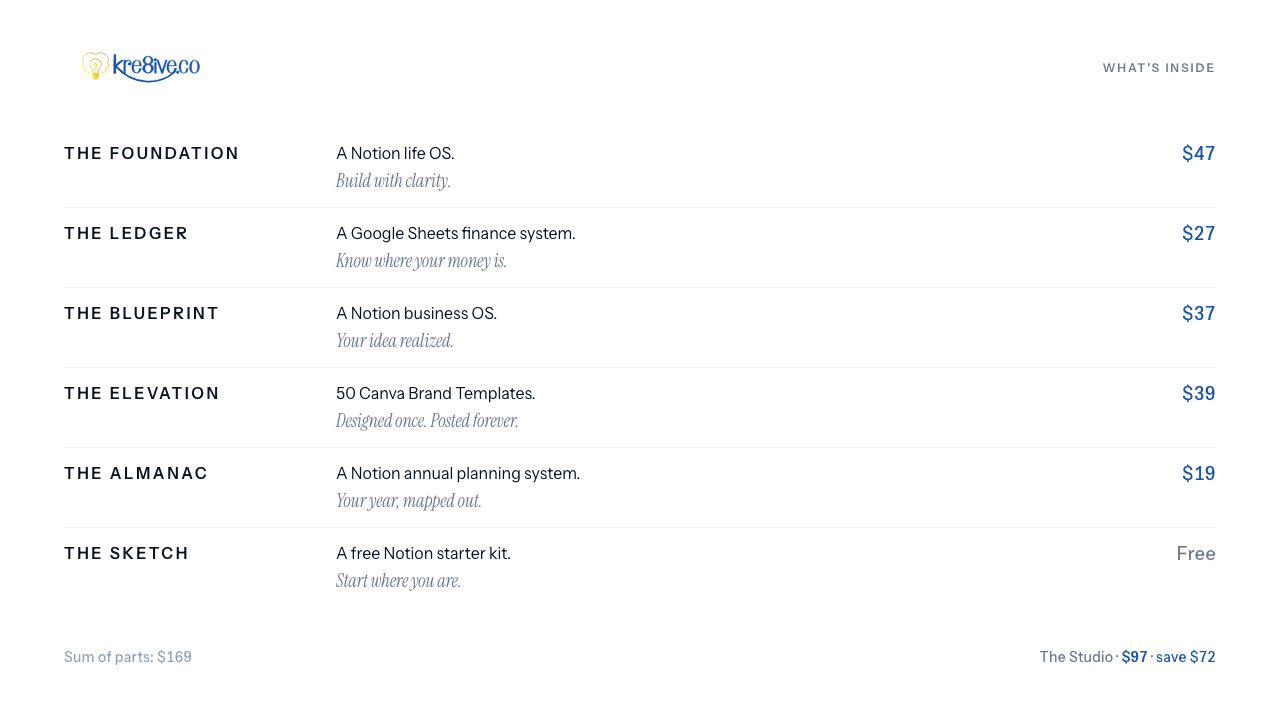Select The Ledger product title
The width and height of the screenshot is (1280, 720).
point(126,233)
